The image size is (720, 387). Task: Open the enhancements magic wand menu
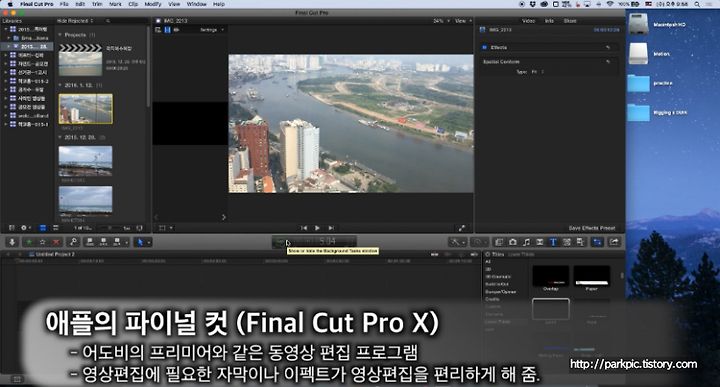(457, 242)
